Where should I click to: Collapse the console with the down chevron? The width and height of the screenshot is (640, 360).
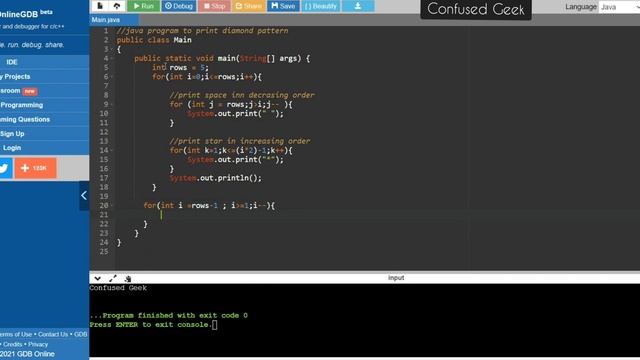click(x=98, y=278)
